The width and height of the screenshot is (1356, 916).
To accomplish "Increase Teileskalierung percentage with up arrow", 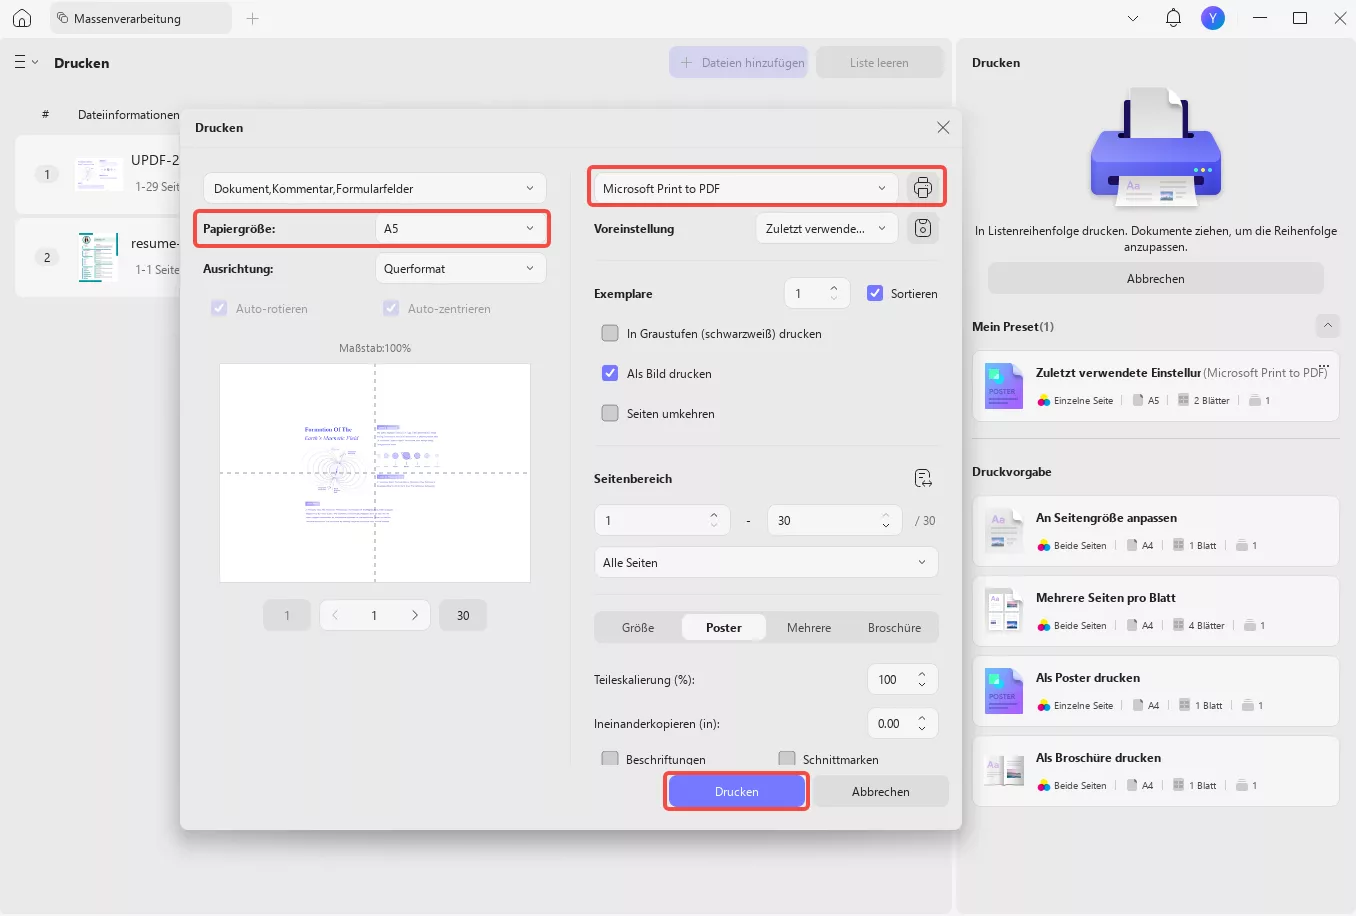I will pyautogui.click(x=922, y=674).
